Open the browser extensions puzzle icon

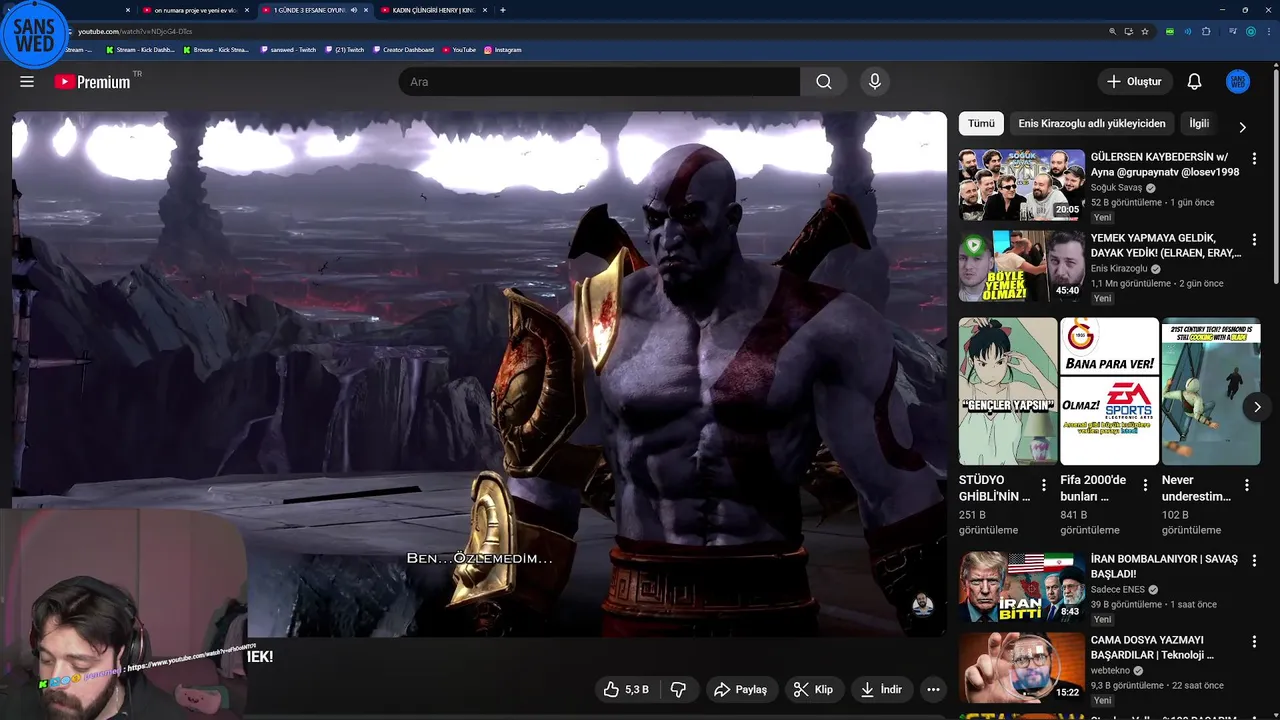[x=1206, y=31]
